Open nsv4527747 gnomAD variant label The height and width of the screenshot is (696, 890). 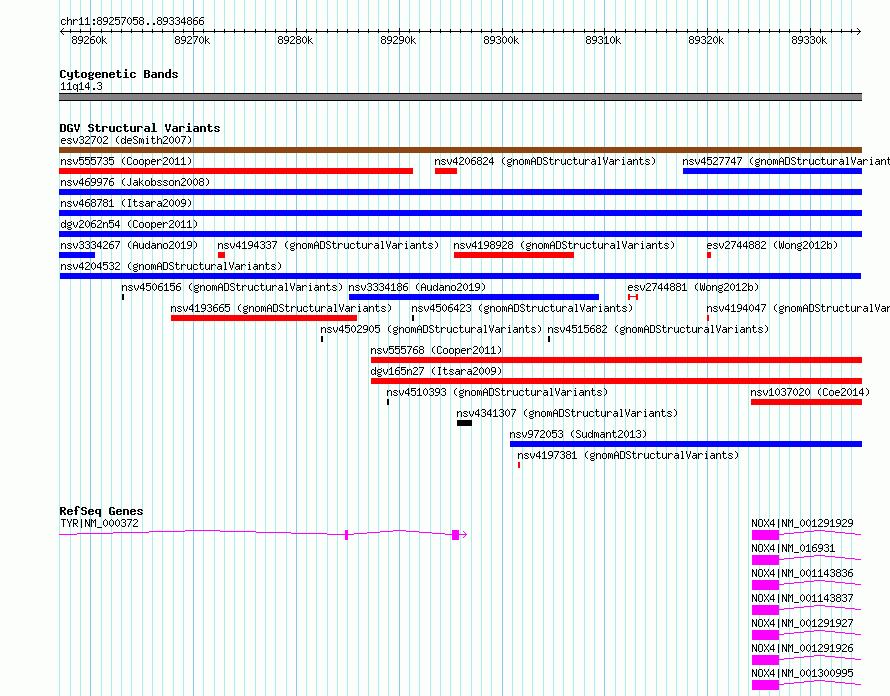(786, 161)
